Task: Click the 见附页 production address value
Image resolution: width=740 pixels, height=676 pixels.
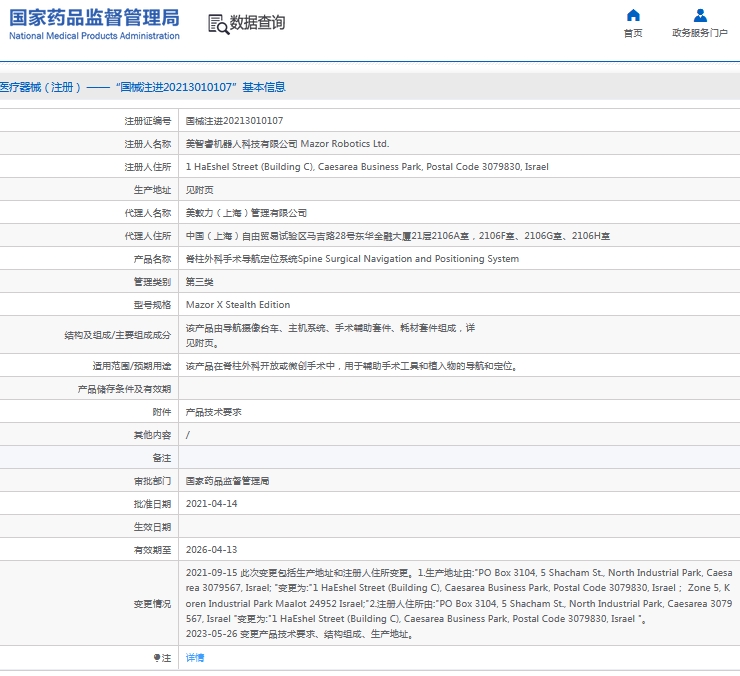Action: 199,190
